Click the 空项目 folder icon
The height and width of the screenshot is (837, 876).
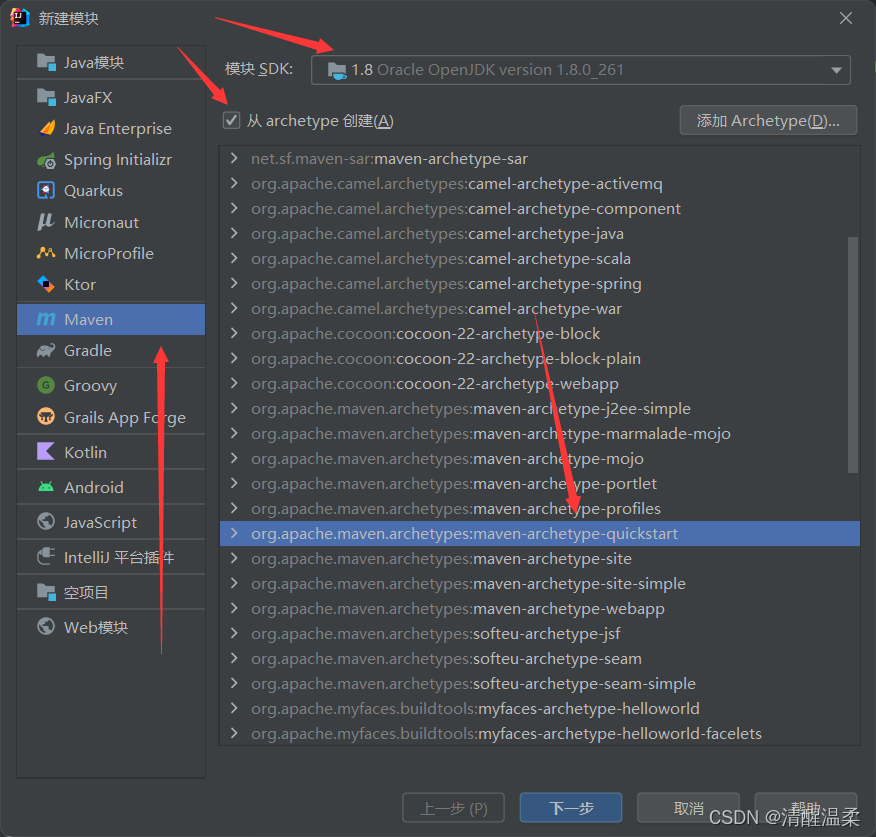(x=46, y=592)
